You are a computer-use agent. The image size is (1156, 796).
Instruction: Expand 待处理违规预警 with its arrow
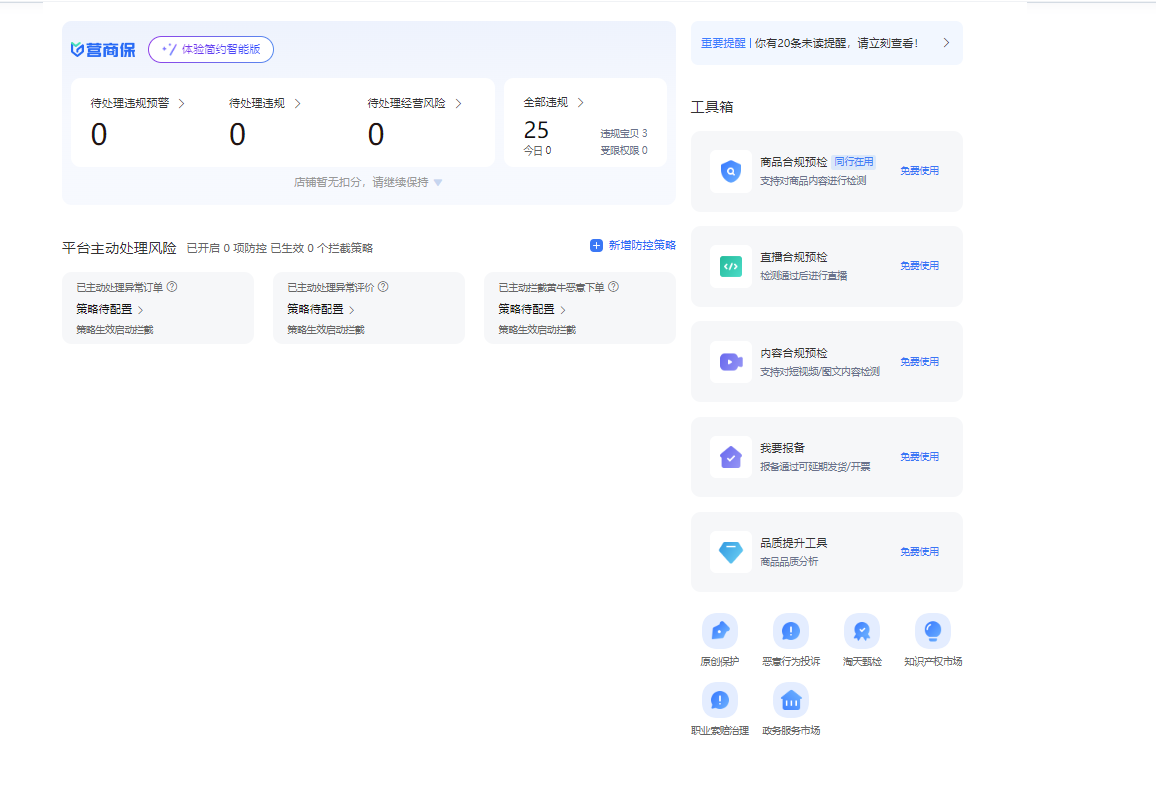[181, 103]
